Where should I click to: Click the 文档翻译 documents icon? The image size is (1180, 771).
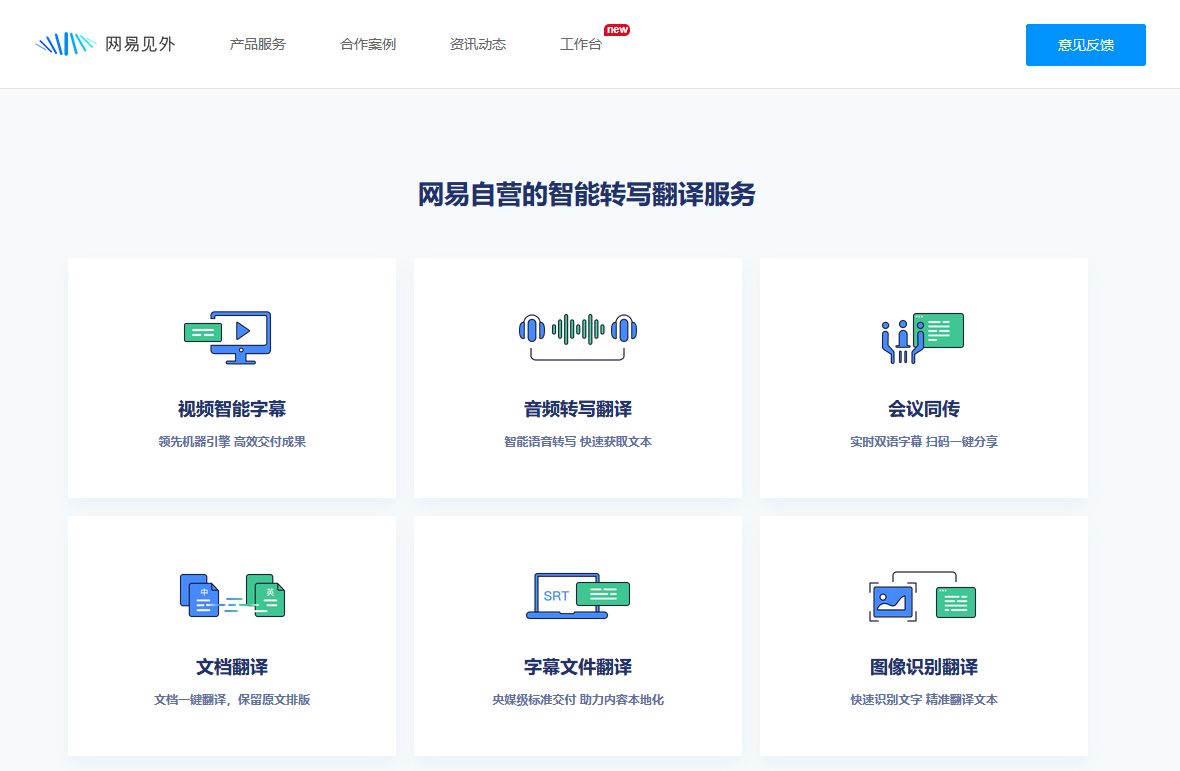tap(232, 596)
